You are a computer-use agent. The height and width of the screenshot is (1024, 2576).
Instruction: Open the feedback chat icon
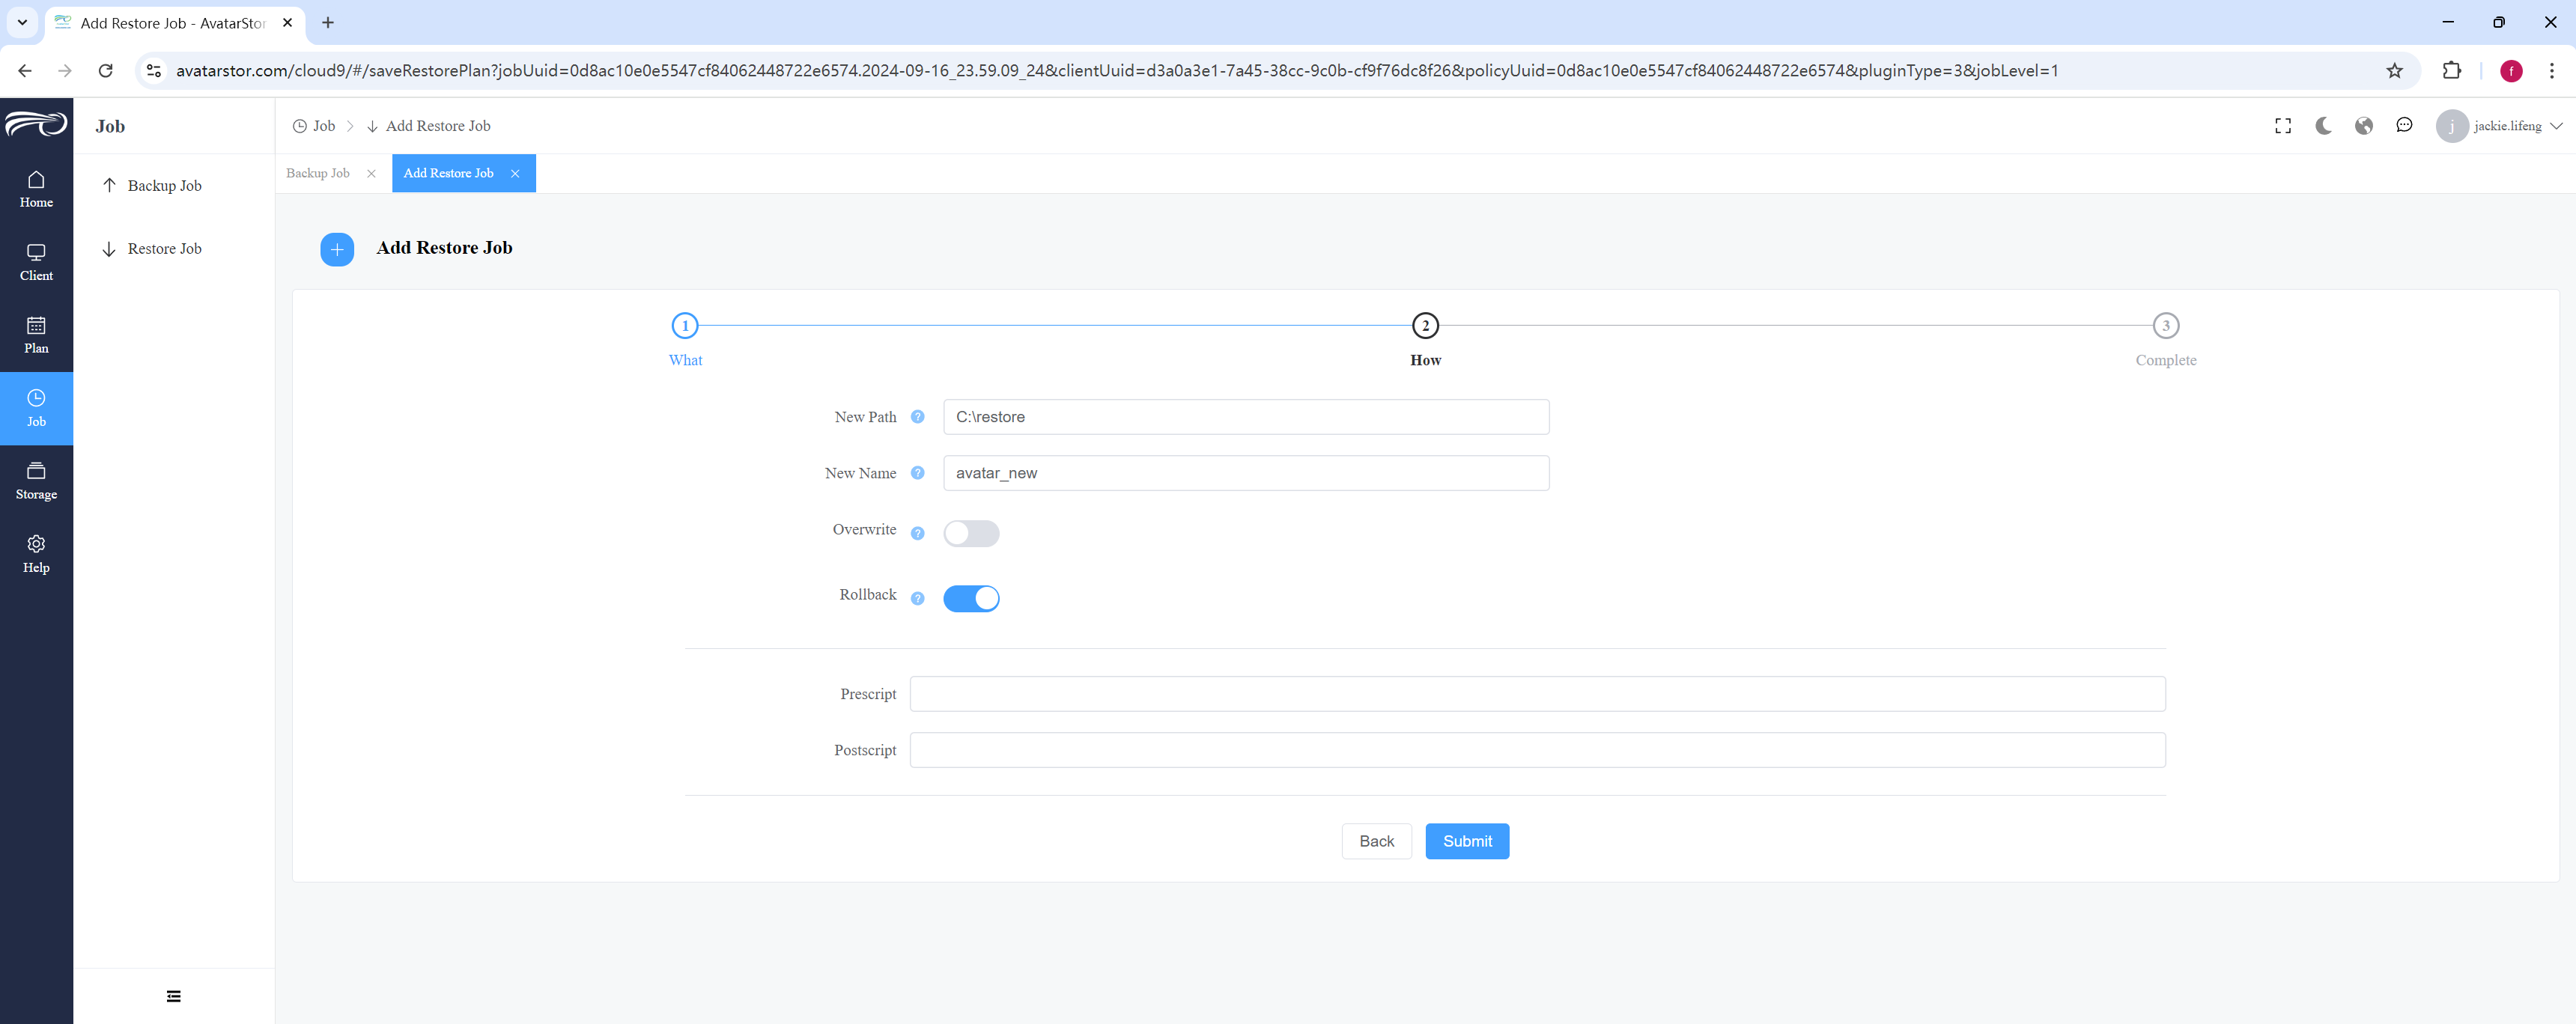click(x=2404, y=125)
